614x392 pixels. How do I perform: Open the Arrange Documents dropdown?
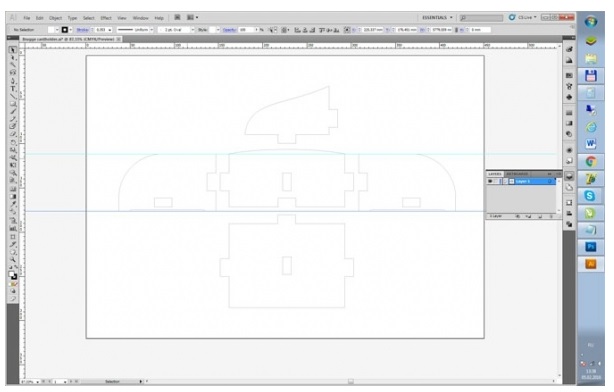point(192,17)
